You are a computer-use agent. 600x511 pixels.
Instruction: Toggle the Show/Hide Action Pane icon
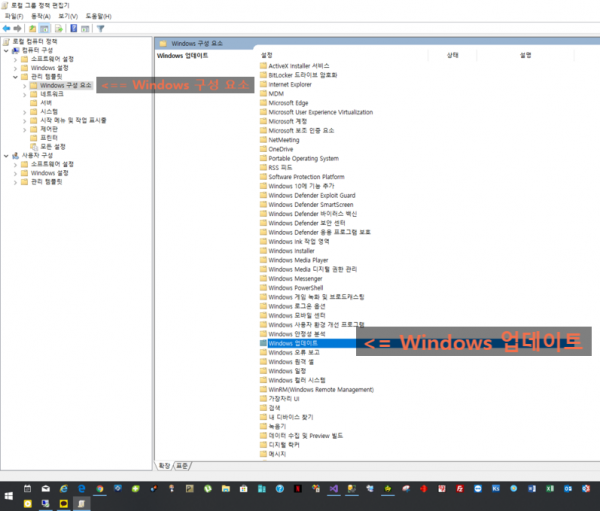click(x=85, y=28)
